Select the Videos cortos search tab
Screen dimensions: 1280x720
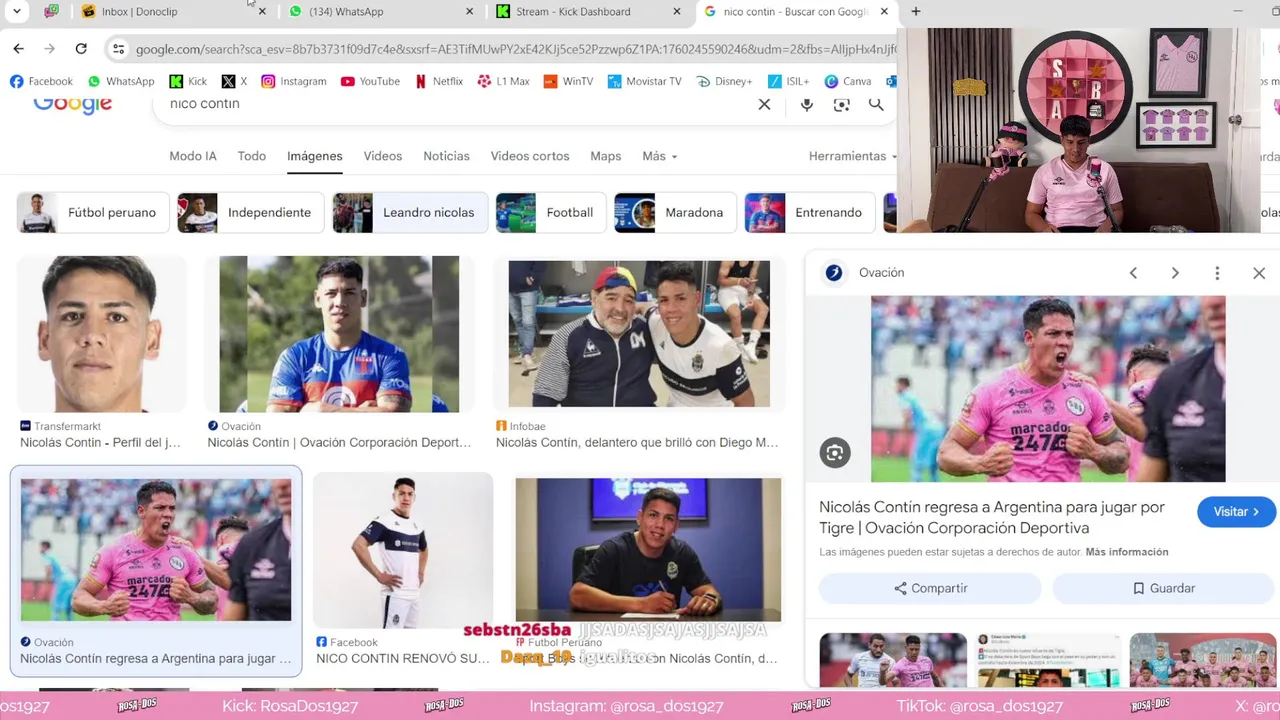(x=530, y=156)
